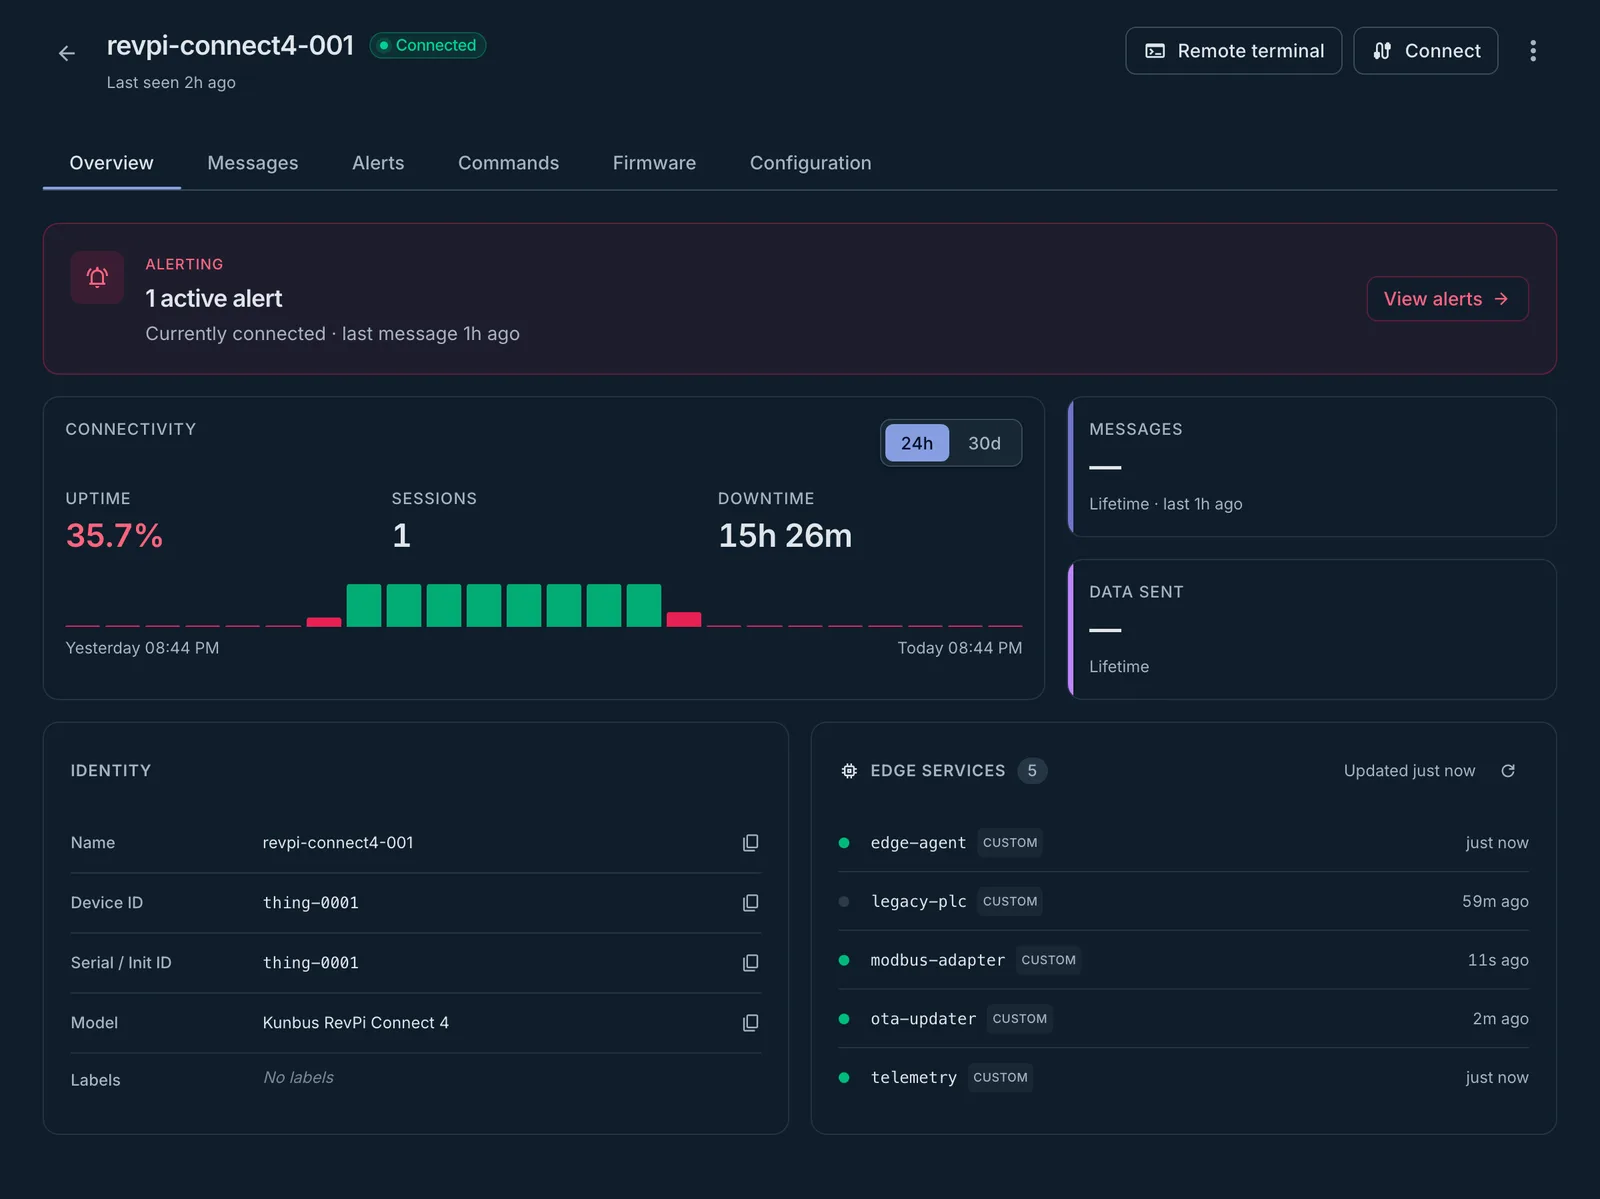Click the Sessions value 1
1600x1199 pixels.
(x=401, y=536)
